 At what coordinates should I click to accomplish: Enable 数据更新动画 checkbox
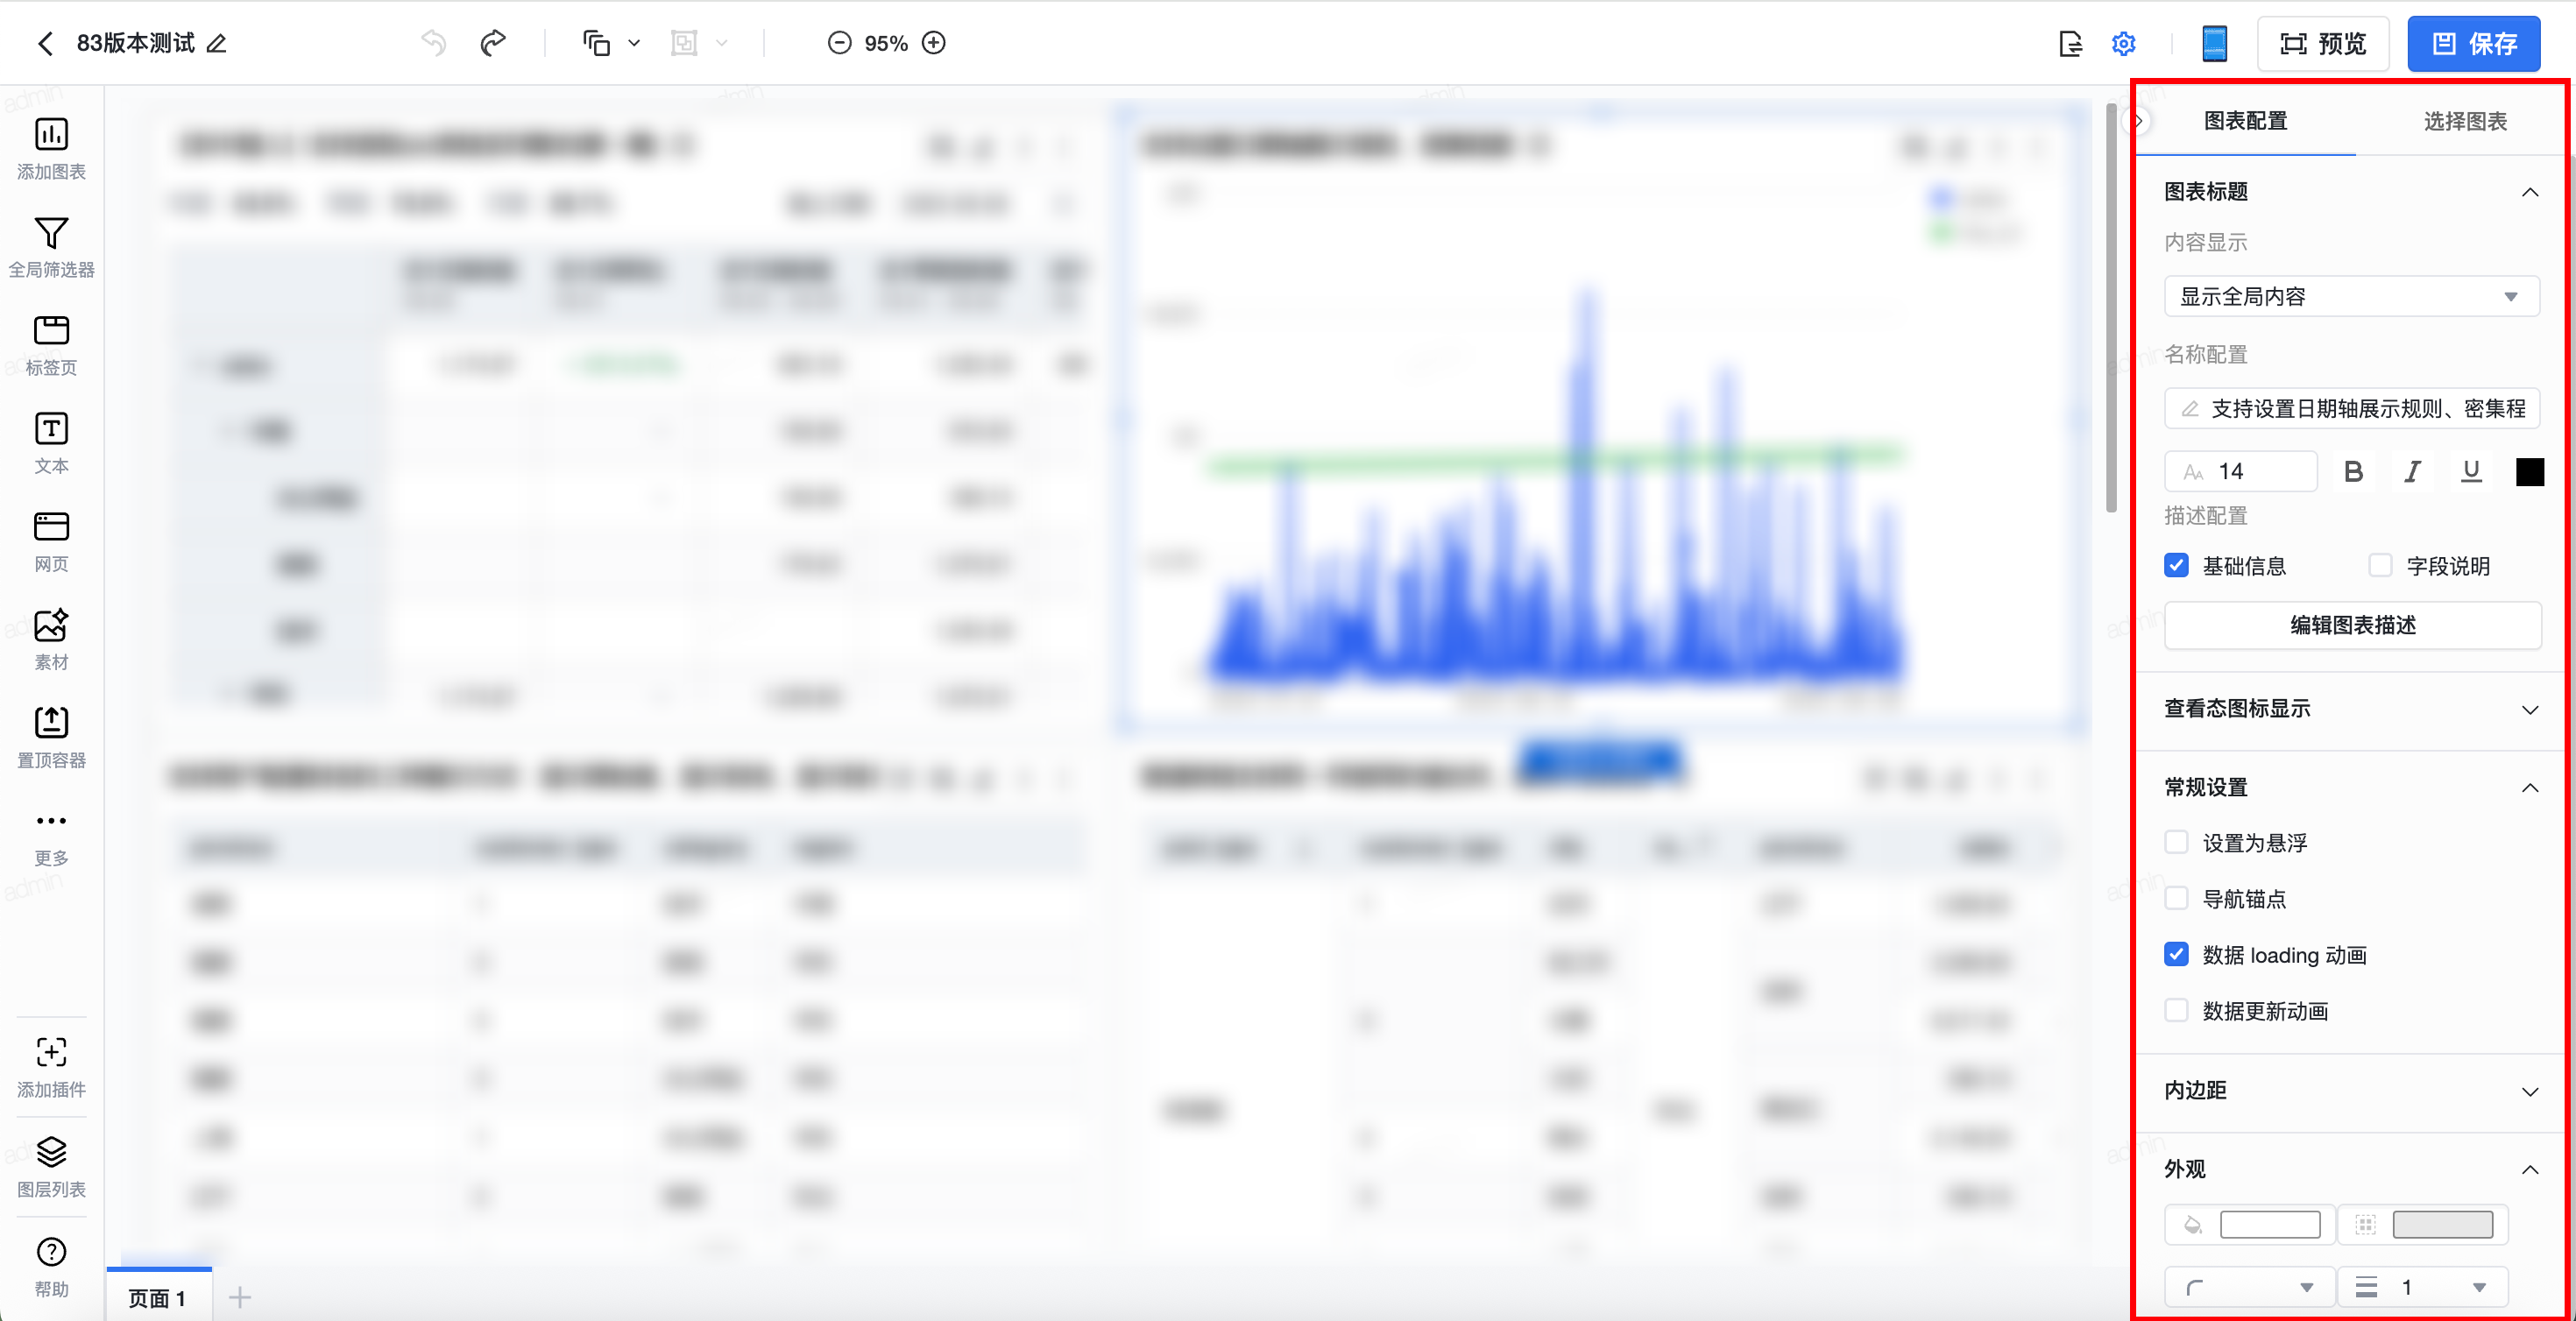[2176, 1010]
